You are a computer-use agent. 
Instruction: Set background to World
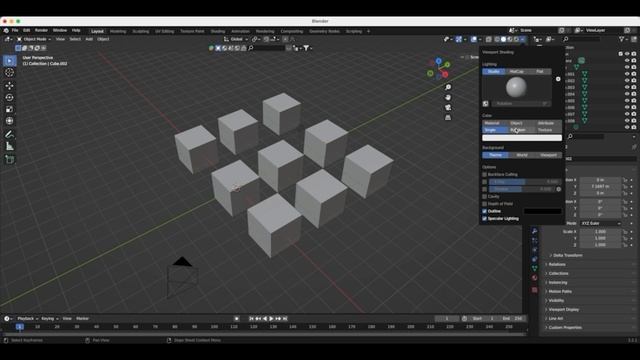(522, 155)
